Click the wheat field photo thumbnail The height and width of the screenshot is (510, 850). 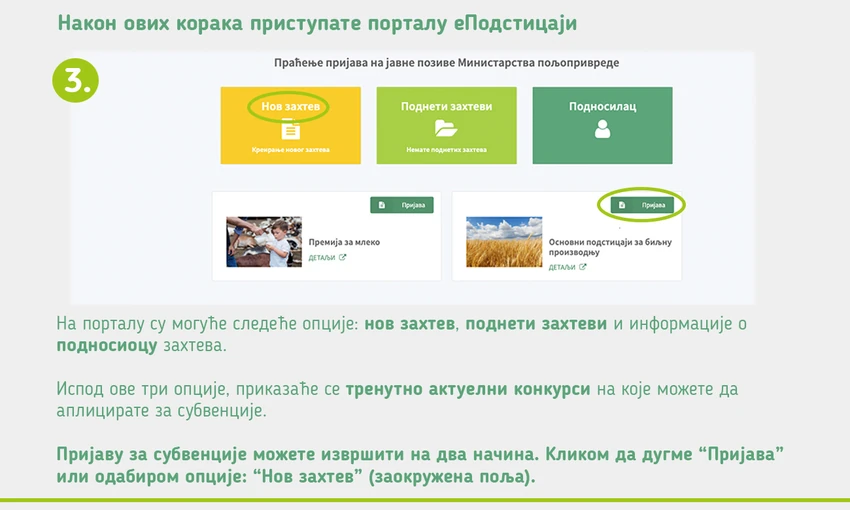coord(504,242)
